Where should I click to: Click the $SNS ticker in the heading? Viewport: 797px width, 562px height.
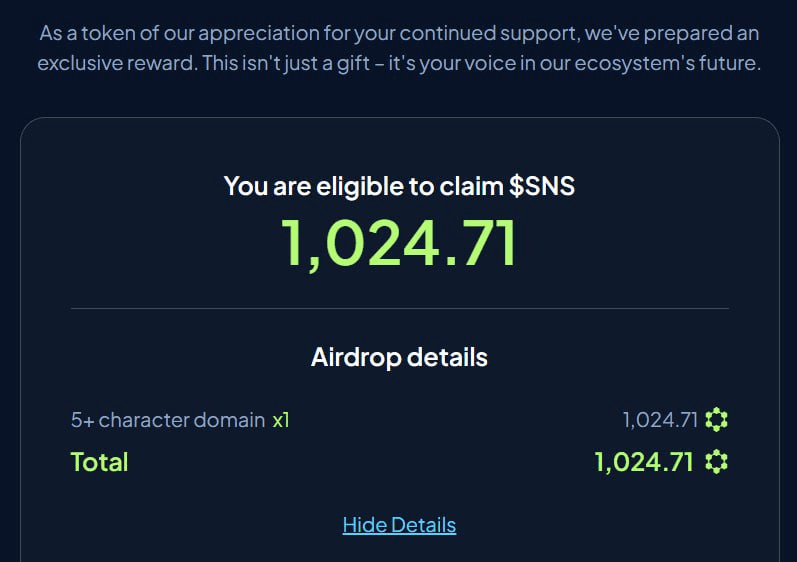(541, 186)
